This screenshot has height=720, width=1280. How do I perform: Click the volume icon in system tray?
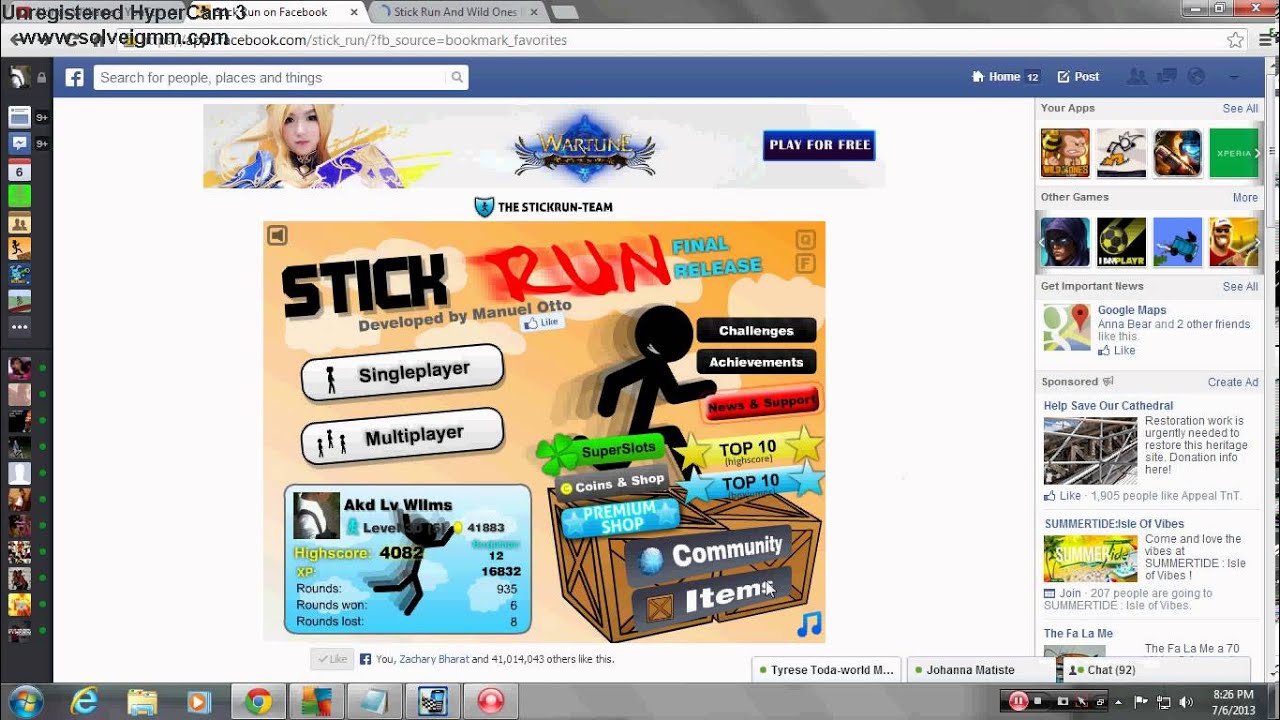[x=1186, y=701]
